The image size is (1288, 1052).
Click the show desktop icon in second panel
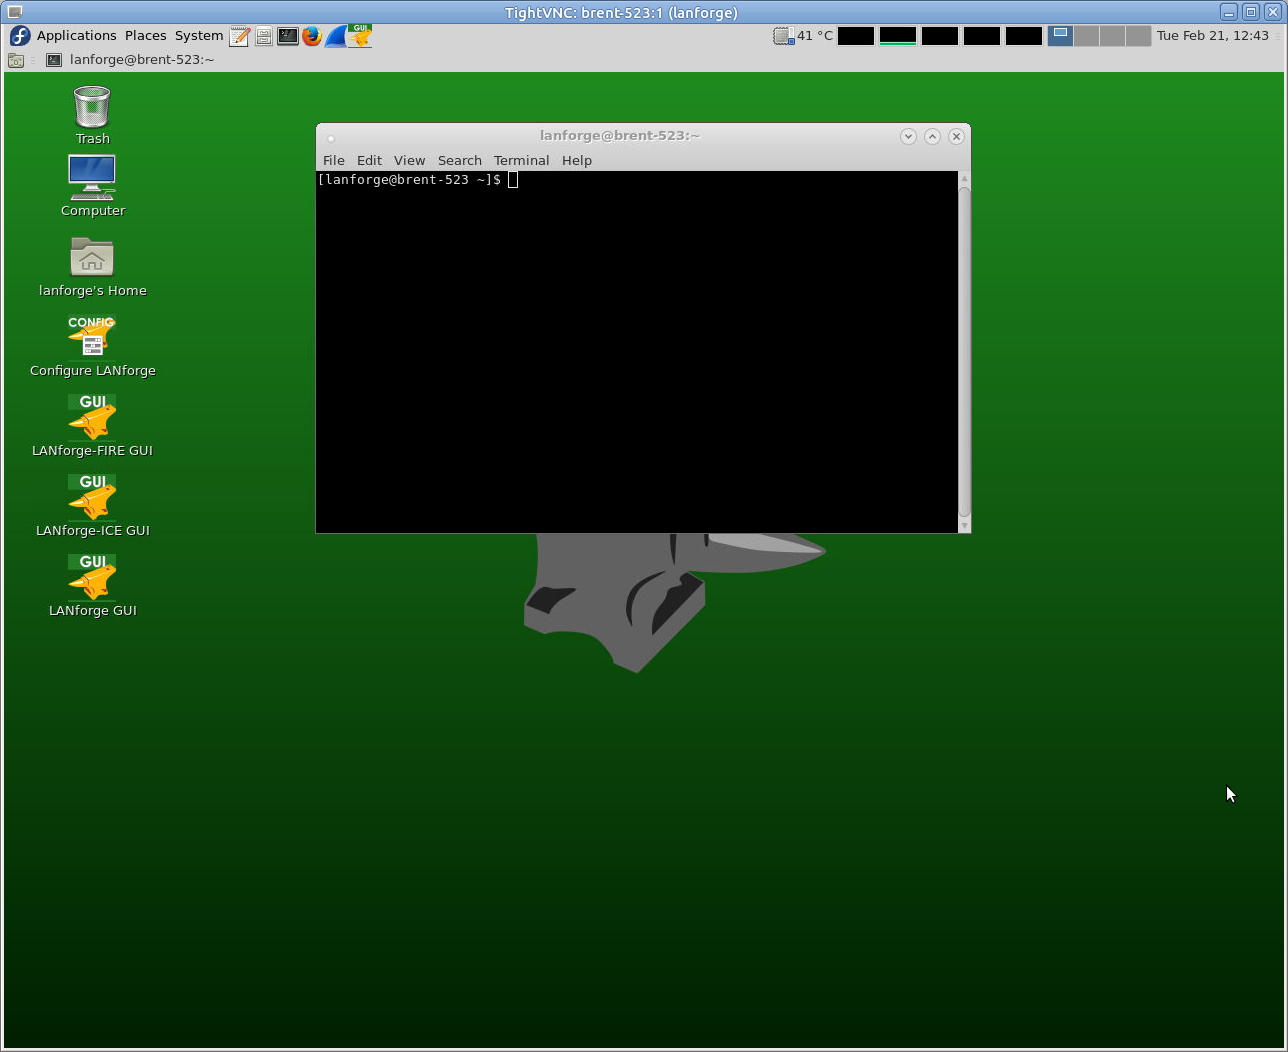tap(16, 60)
